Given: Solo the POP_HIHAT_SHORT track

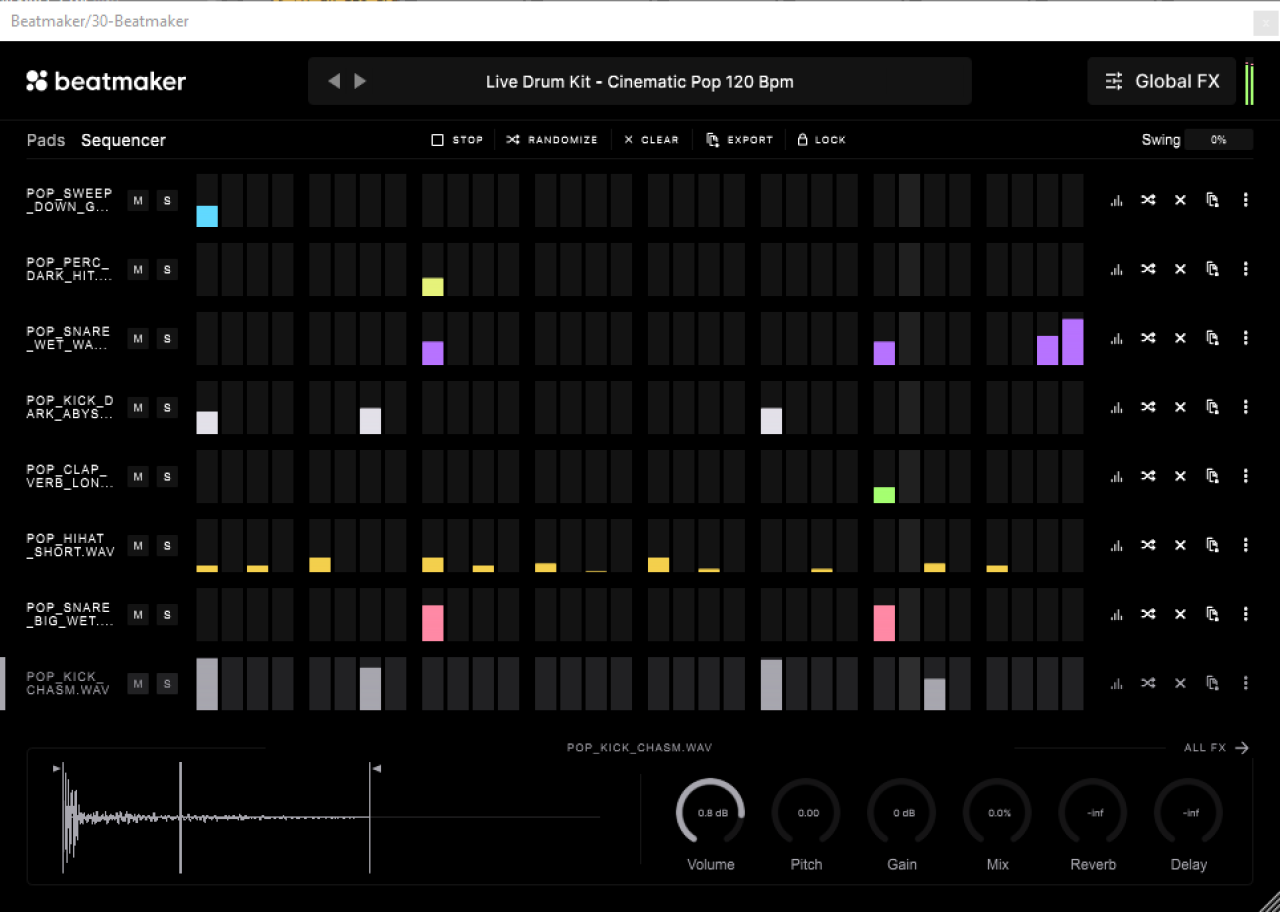Looking at the screenshot, I should (x=167, y=546).
